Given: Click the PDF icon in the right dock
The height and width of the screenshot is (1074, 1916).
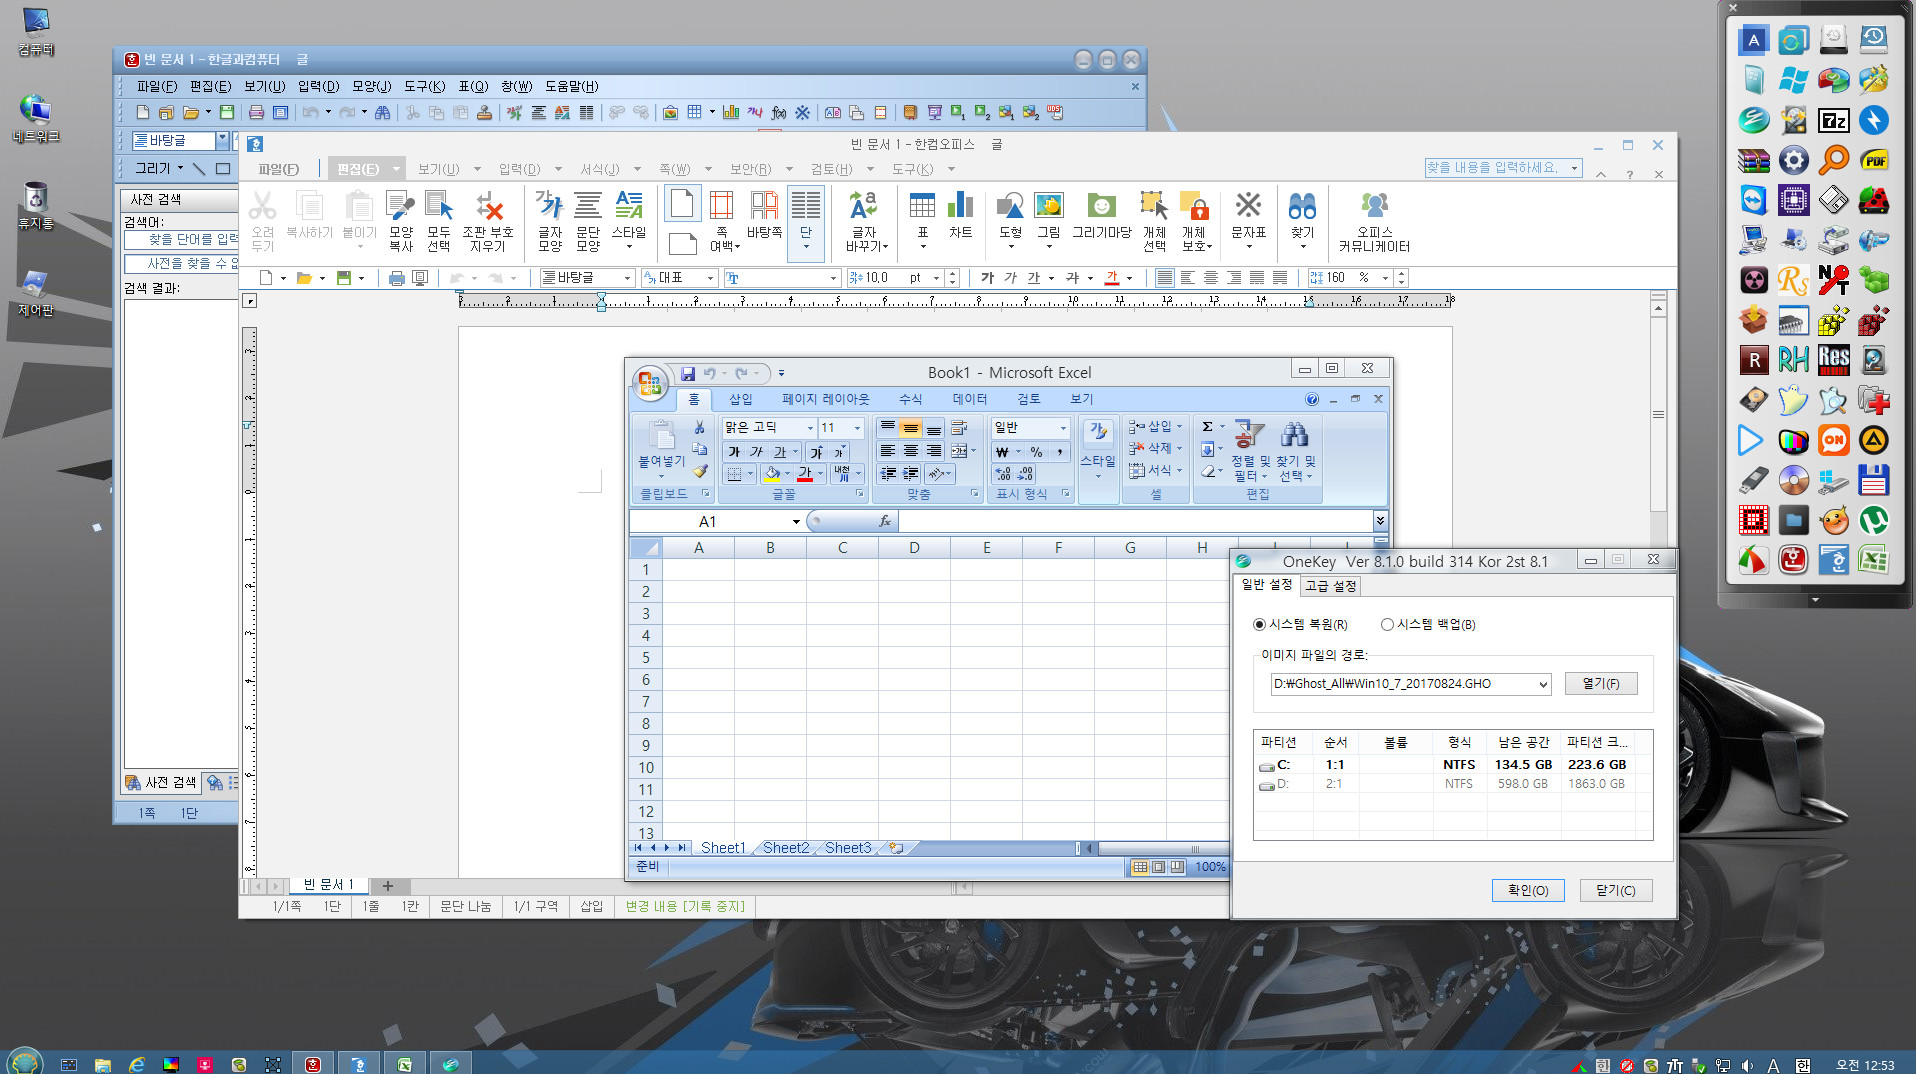Looking at the screenshot, I should (1874, 160).
